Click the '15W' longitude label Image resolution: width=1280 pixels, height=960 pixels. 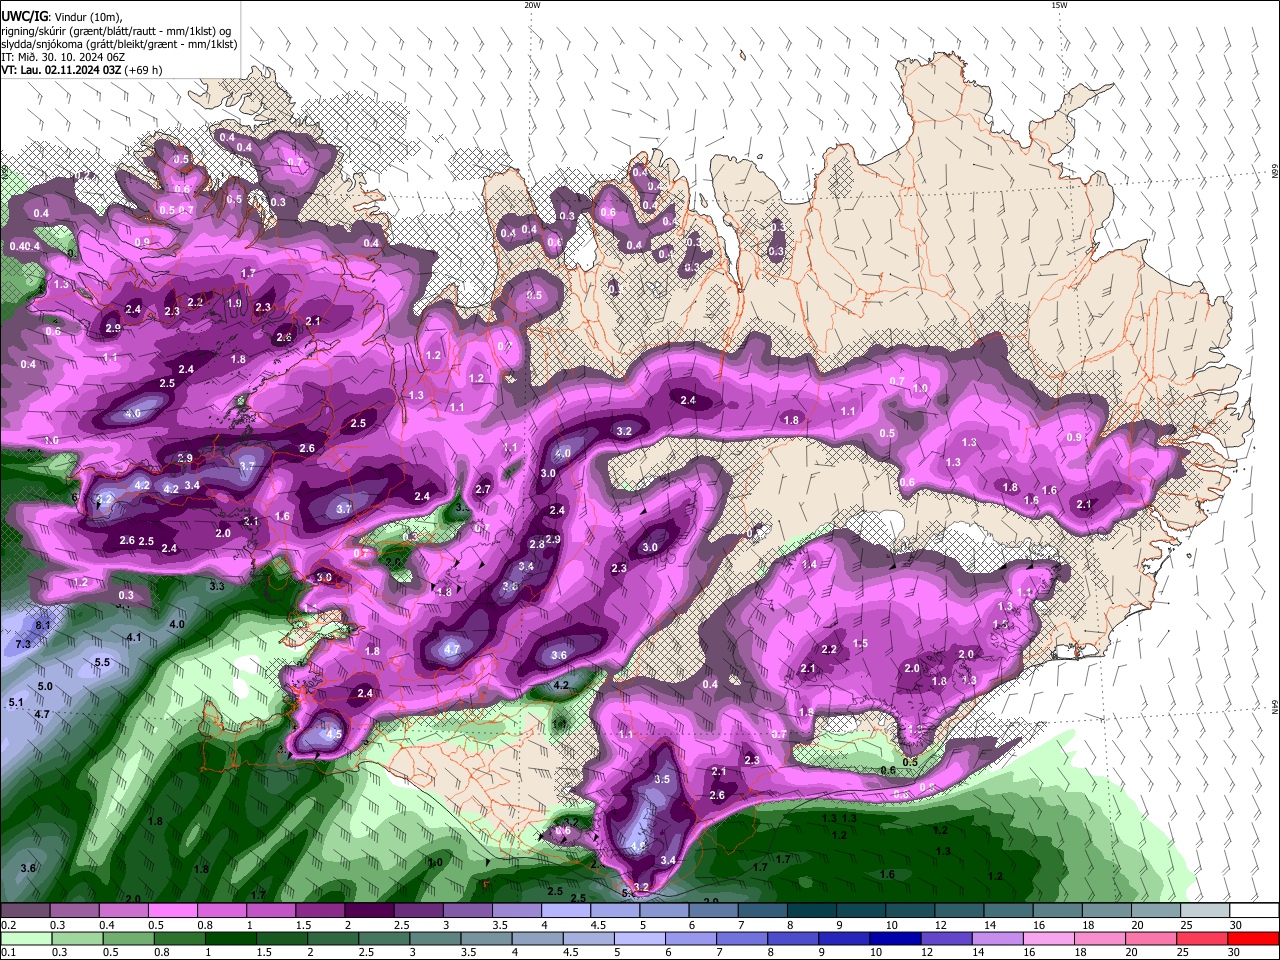coord(1059,5)
